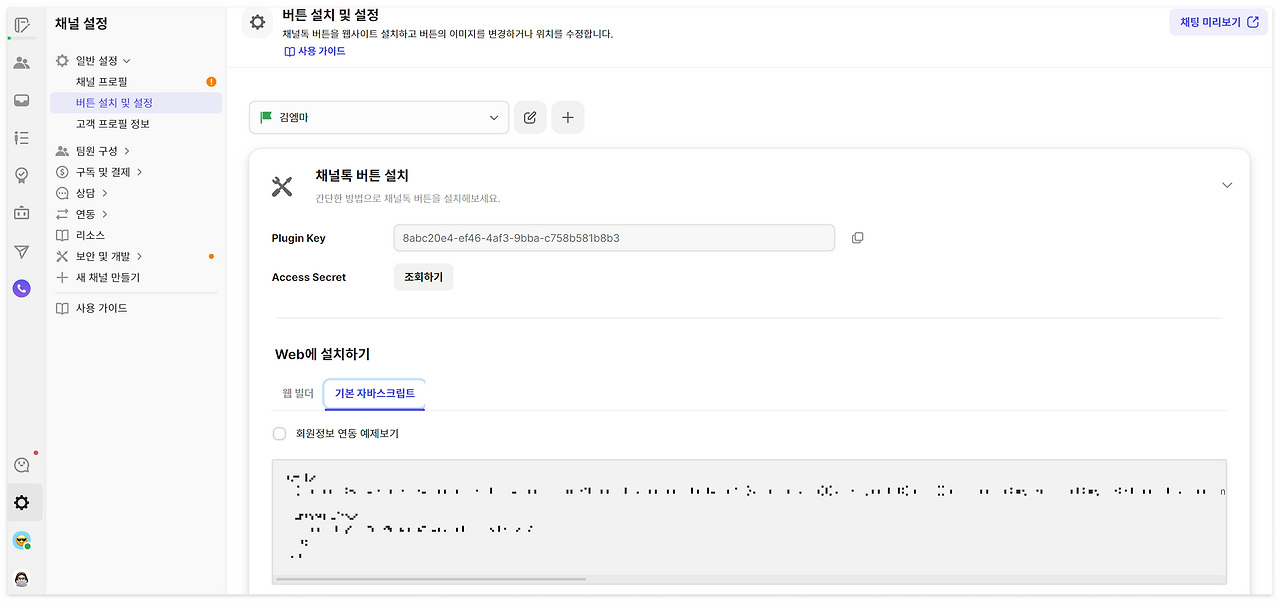Viewport: 1280px width, 602px height.
Task: Select the workflow briefcase icon in left sidebar
Action: click(x=21, y=212)
